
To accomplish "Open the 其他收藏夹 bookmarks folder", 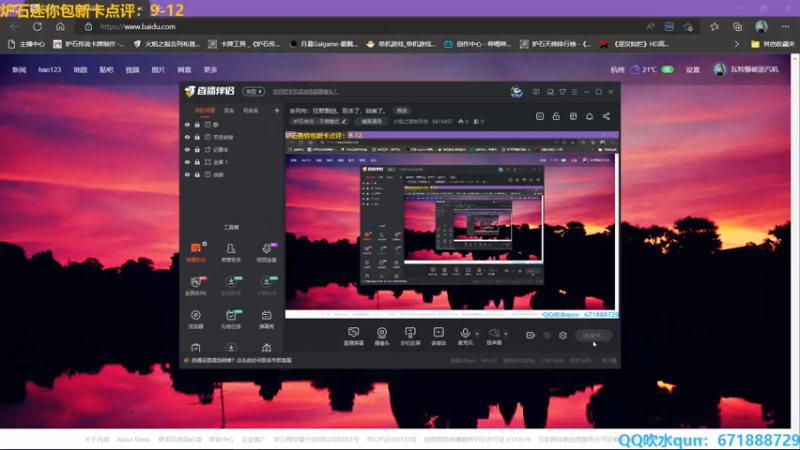I will (x=772, y=44).
